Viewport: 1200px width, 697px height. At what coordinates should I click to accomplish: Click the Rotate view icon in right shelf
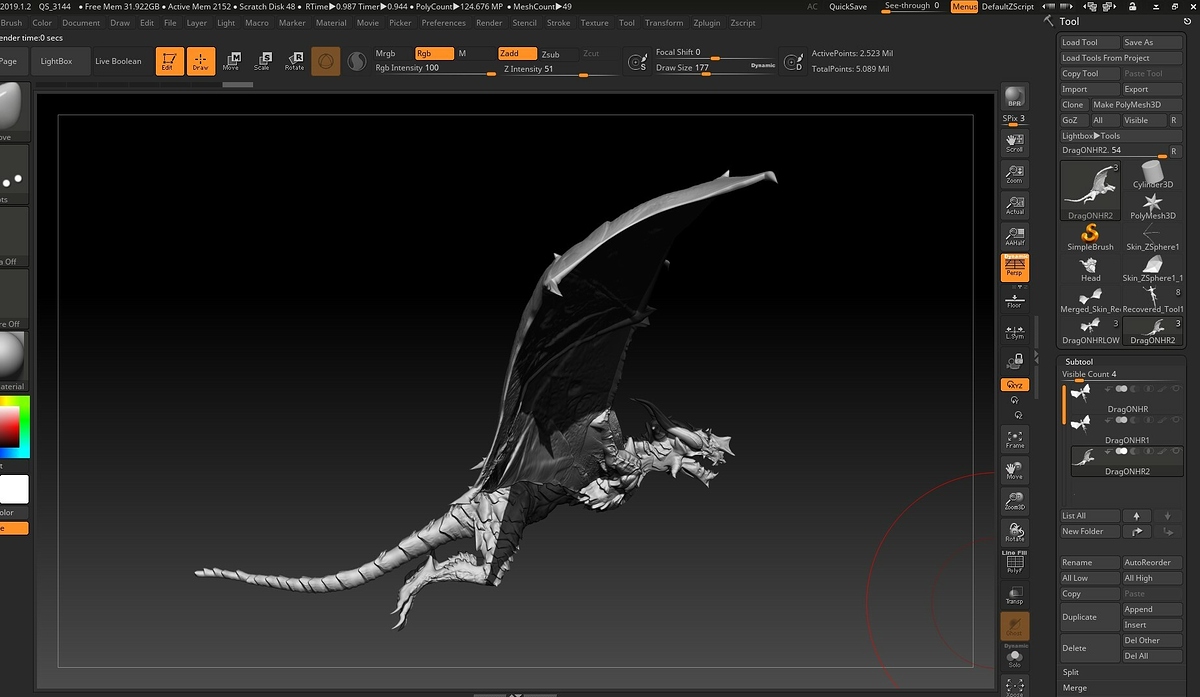[x=1015, y=532]
